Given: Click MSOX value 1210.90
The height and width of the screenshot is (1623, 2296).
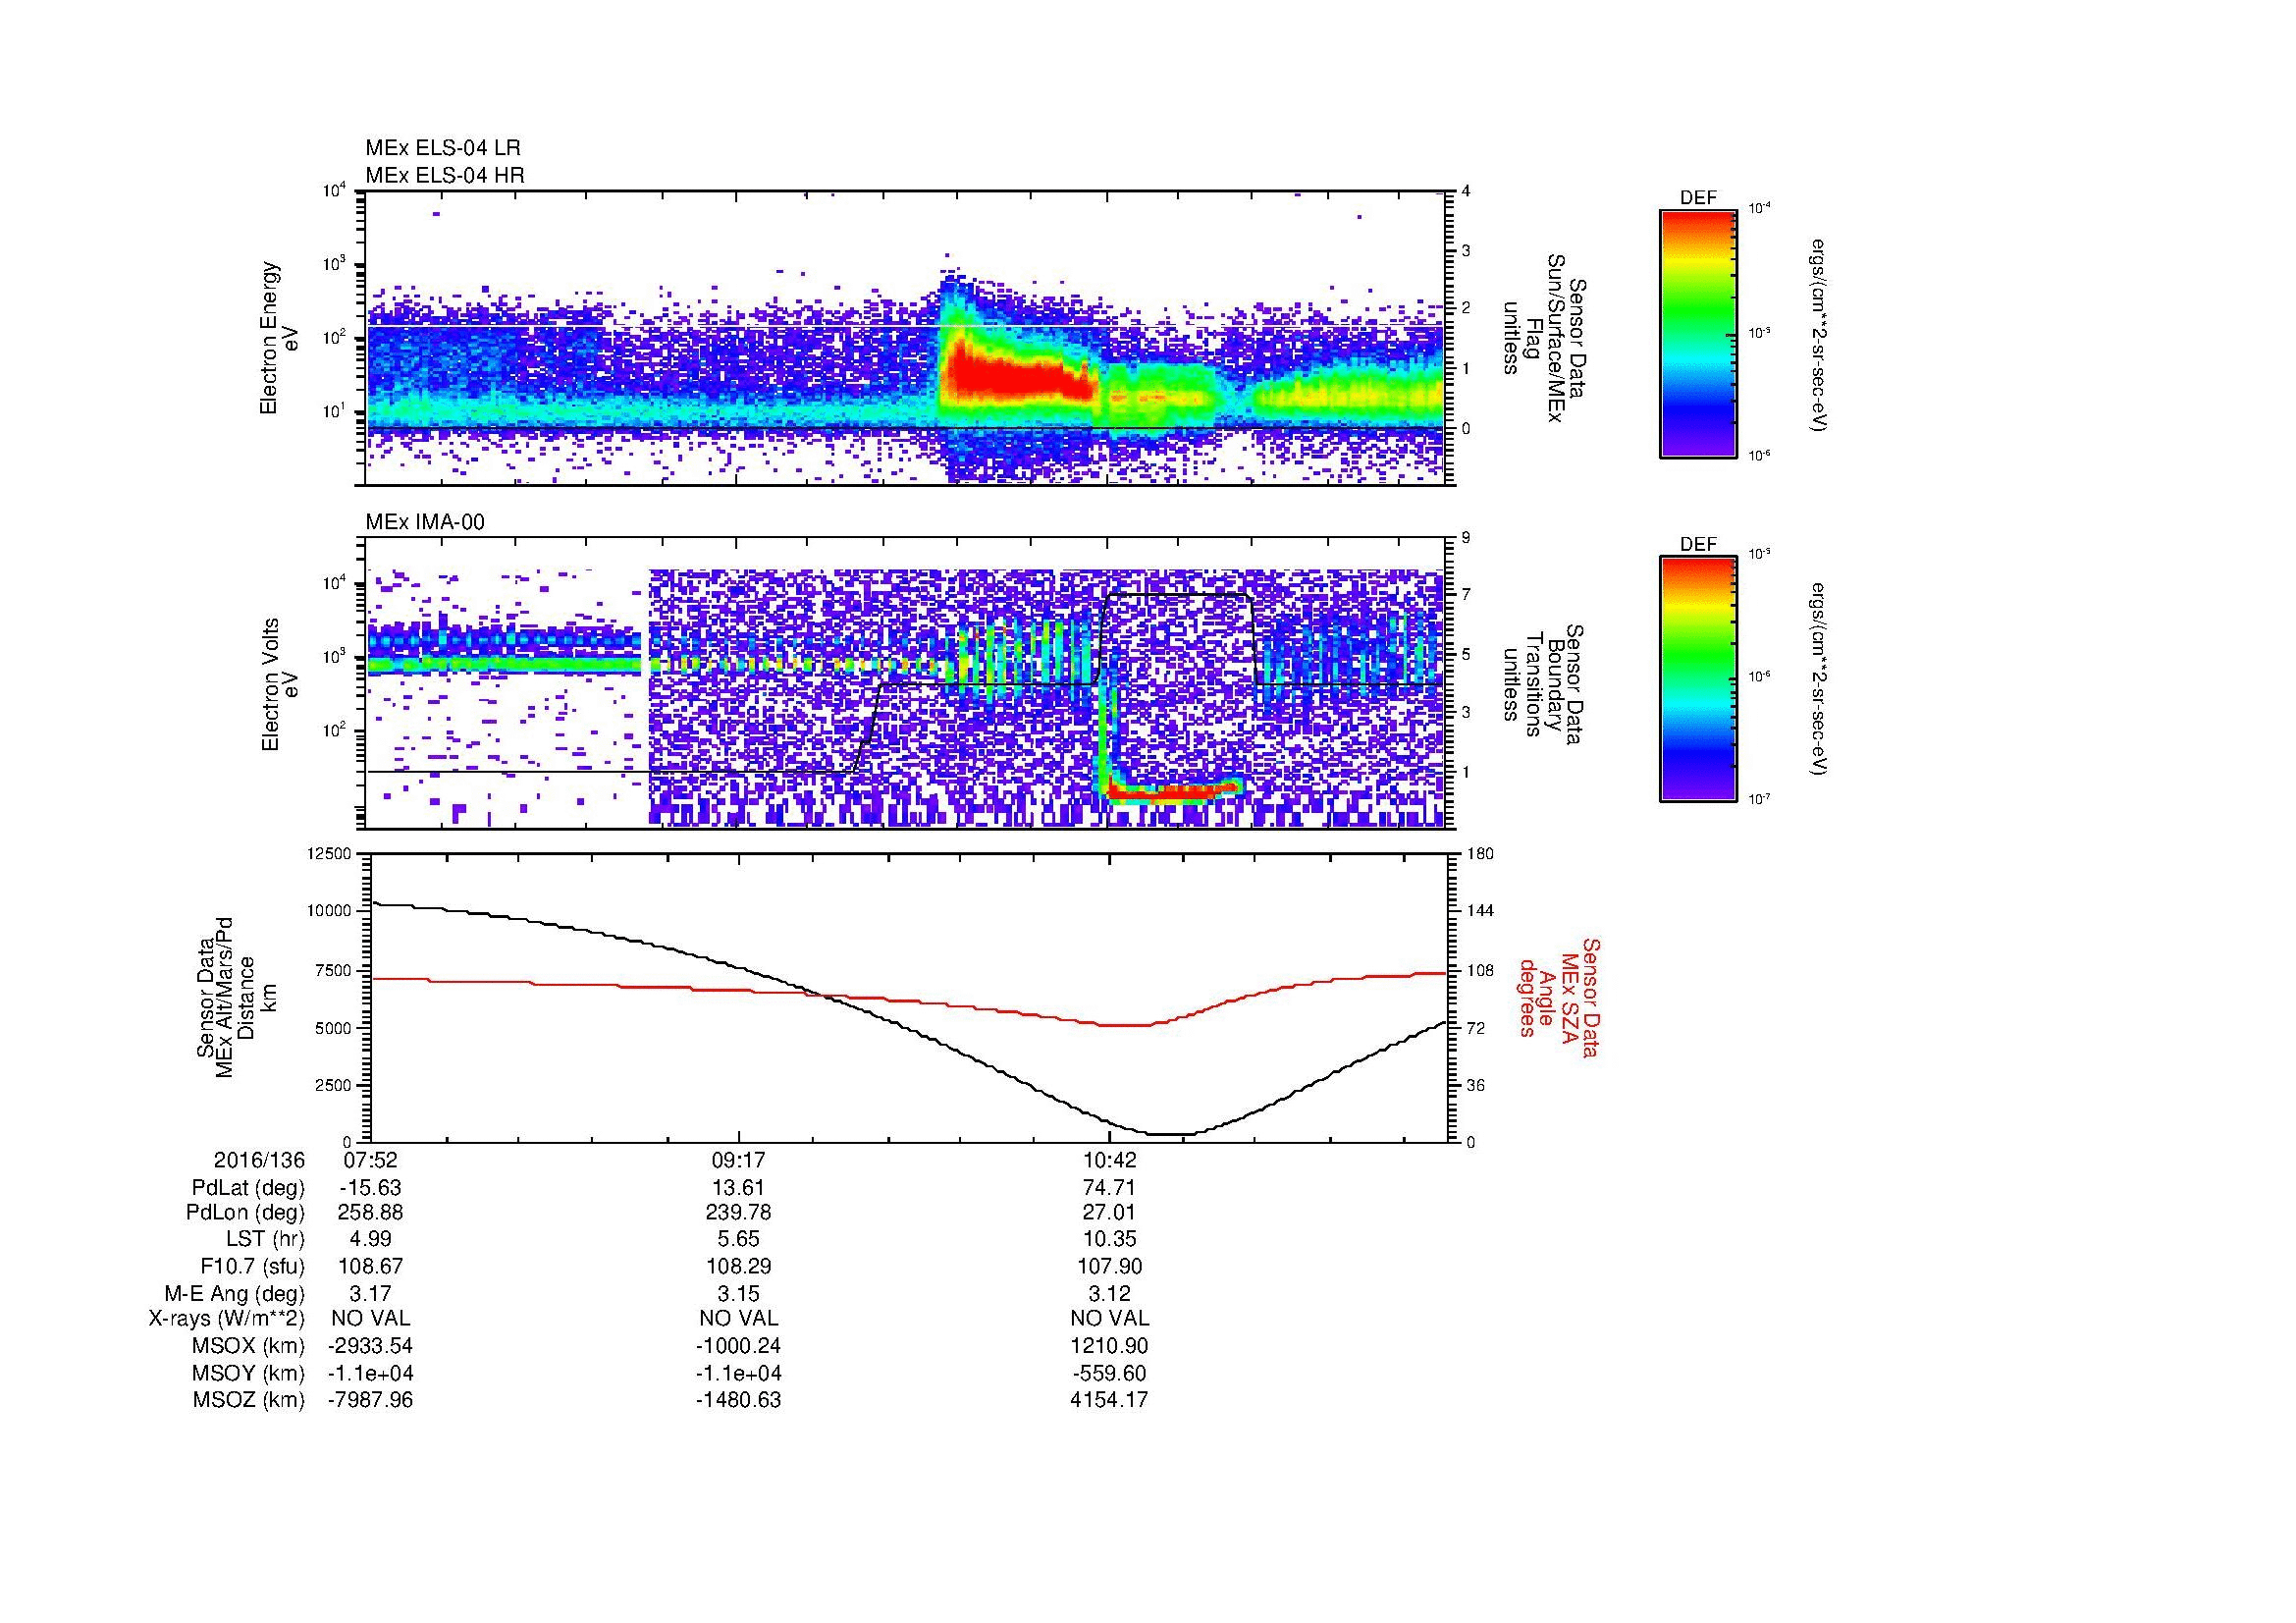Looking at the screenshot, I should click(1109, 1347).
